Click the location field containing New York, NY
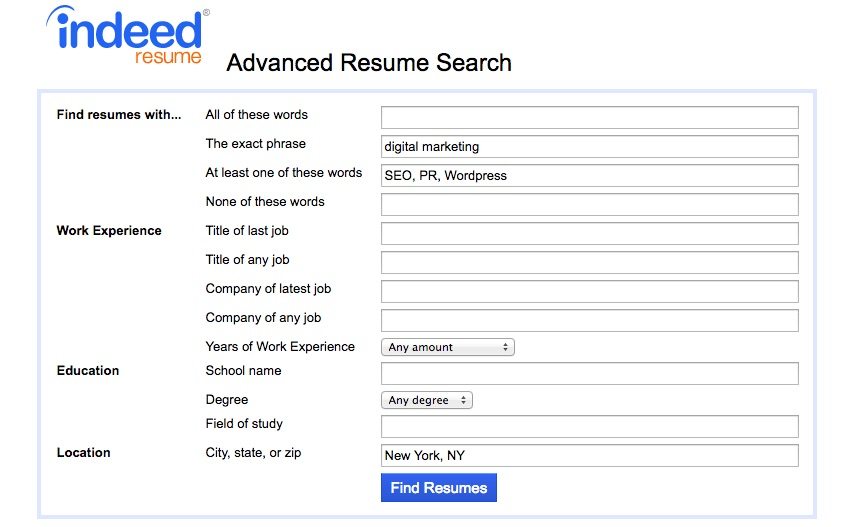 pos(590,455)
